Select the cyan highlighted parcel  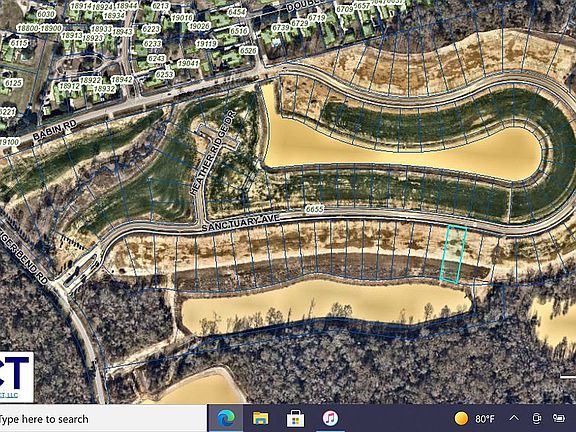pos(453,254)
